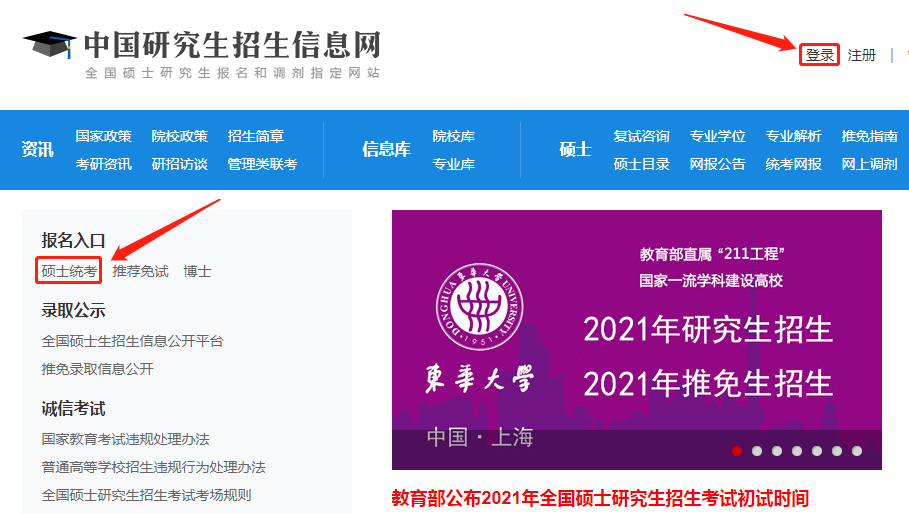909x514 pixels.
Task: Select the 推荐免试 entry link
Action: 141,271
